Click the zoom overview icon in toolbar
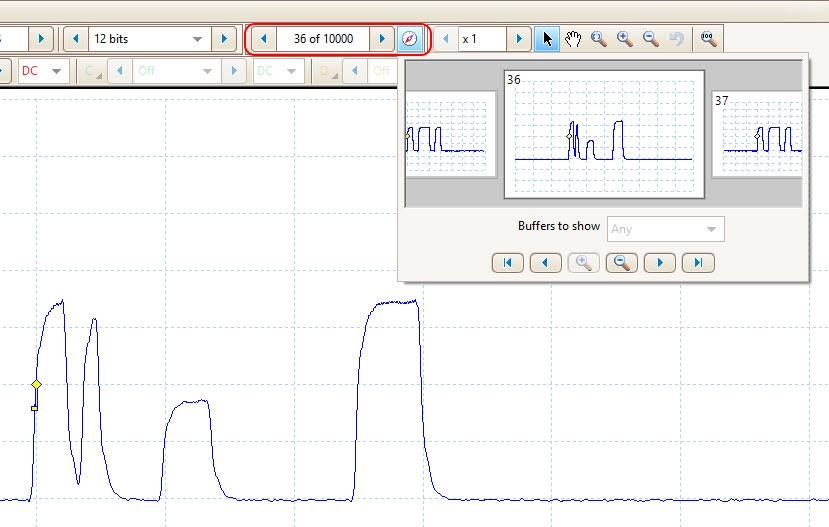 708,39
